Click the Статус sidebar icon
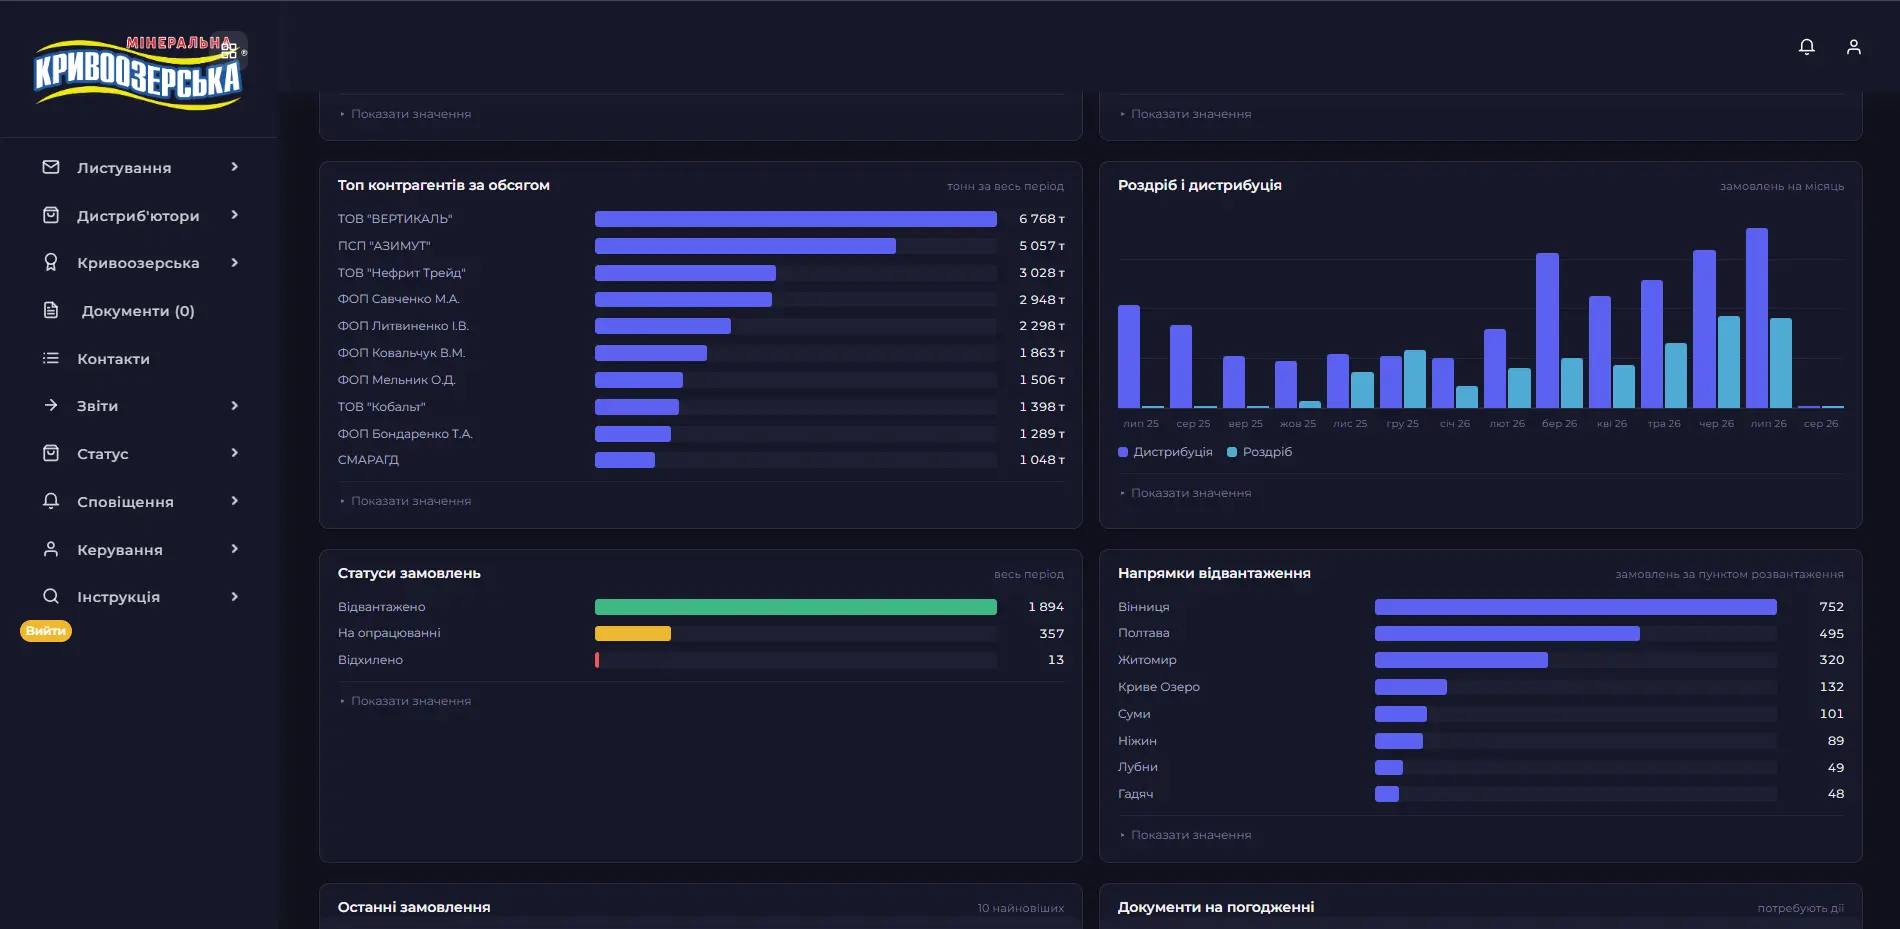1900x929 pixels. click(51, 453)
